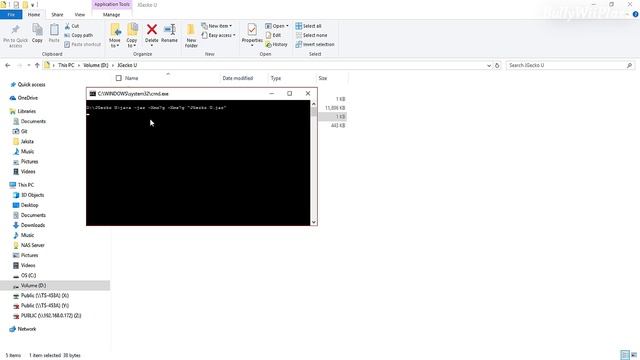Screen dimensions: 640x360
Task: Open NAS Server in the sidebar
Action: tap(32, 245)
